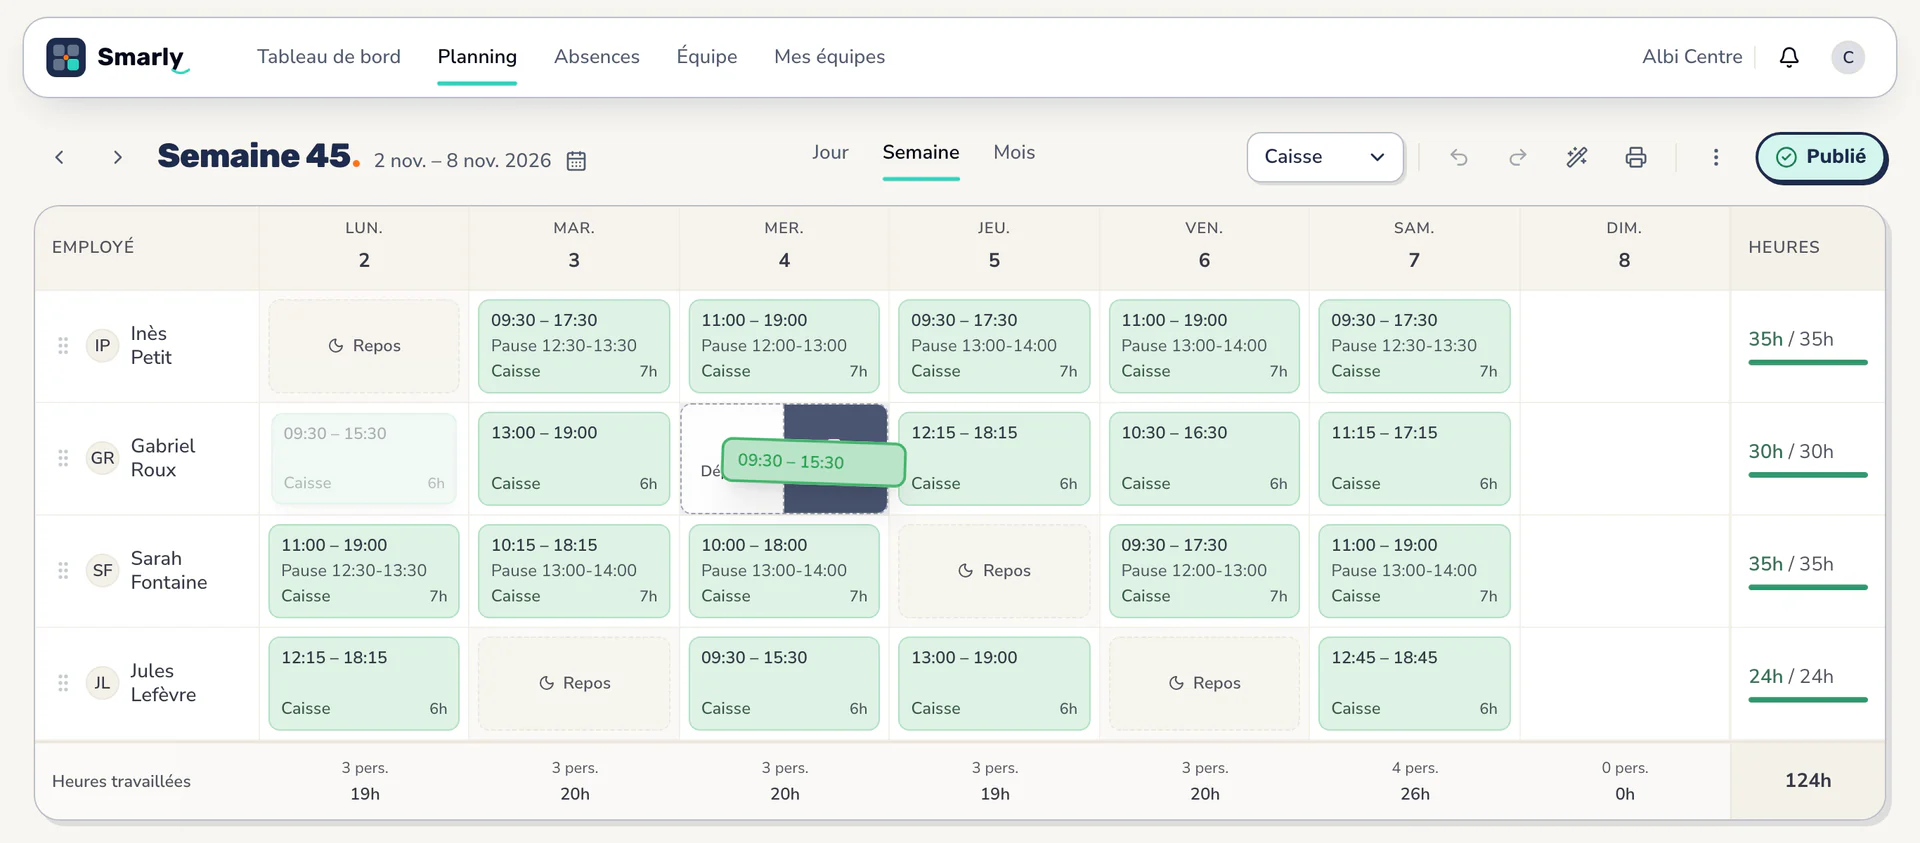
Task: Click the 124h total hours cell
Action: pos(1808,781)
